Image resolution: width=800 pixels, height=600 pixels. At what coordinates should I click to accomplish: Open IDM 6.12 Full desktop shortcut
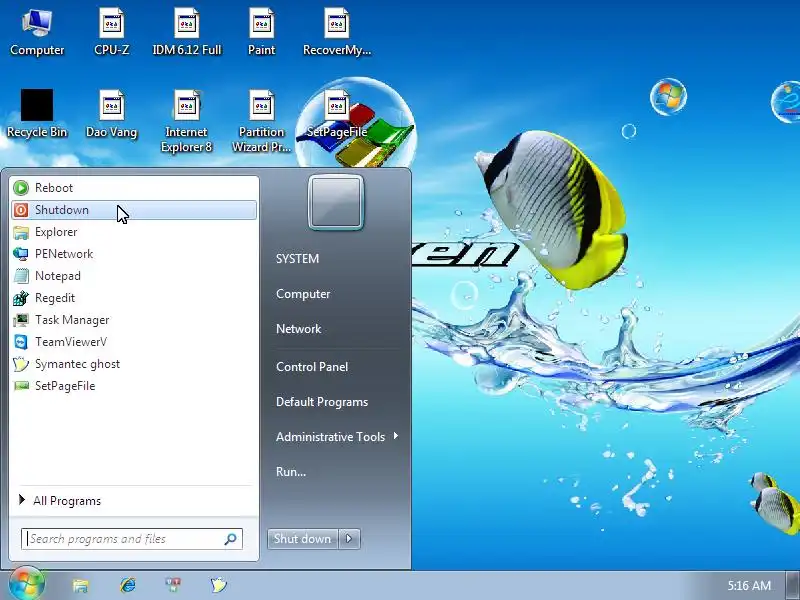tap(187, 32)
